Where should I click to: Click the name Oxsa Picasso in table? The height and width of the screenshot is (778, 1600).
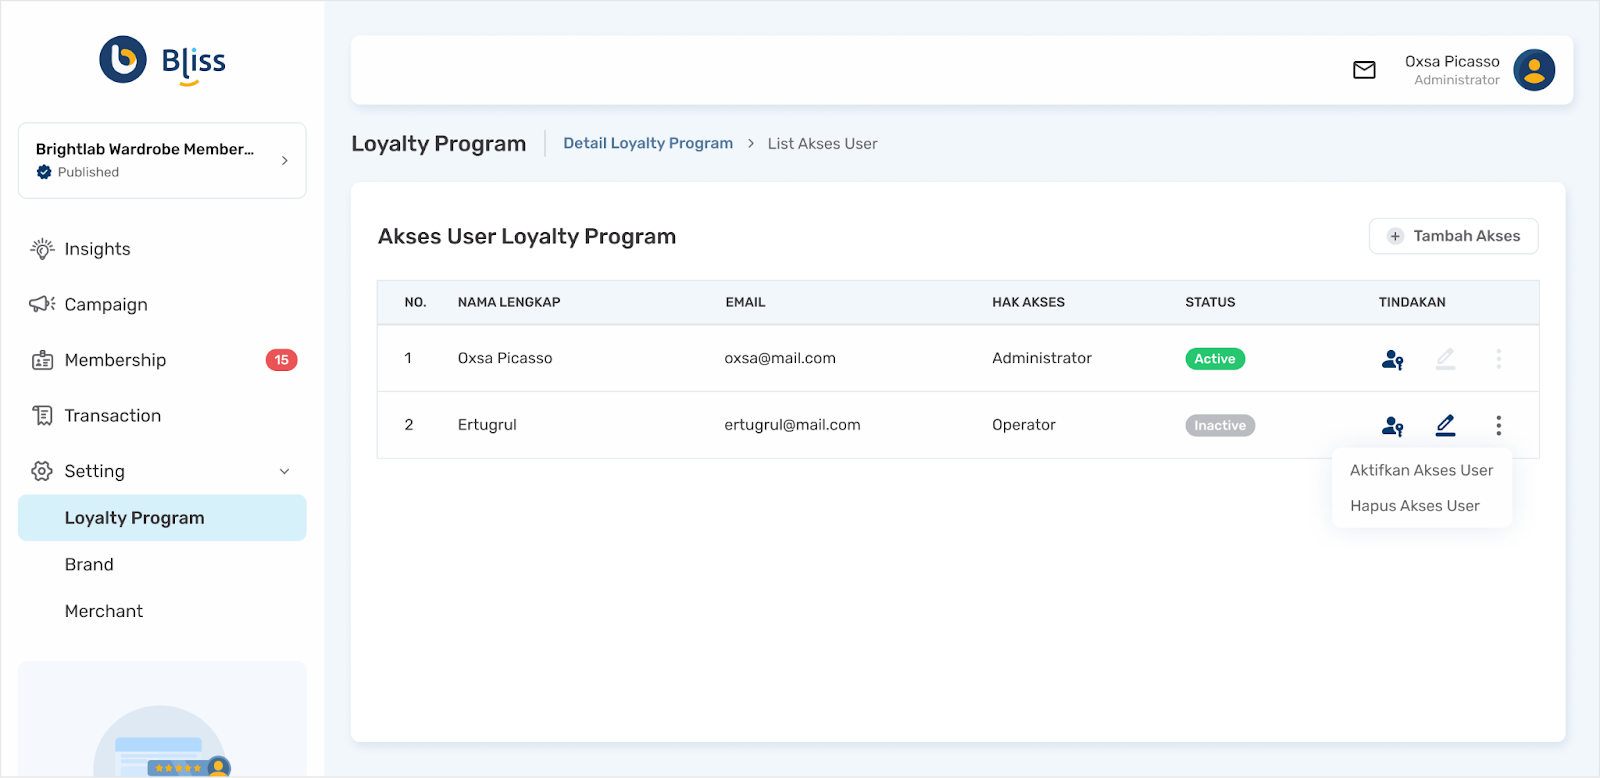point(505,358)
